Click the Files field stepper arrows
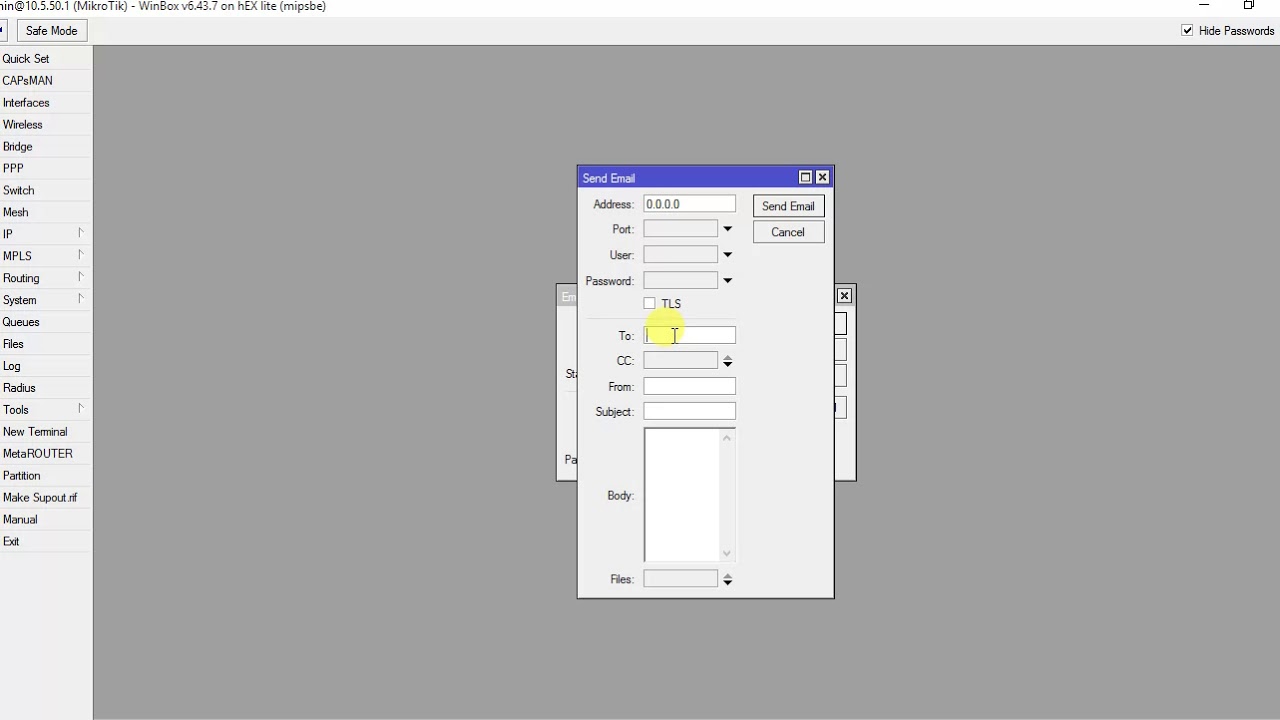This screenshot has width=1280, height=720. click(727, 579)
